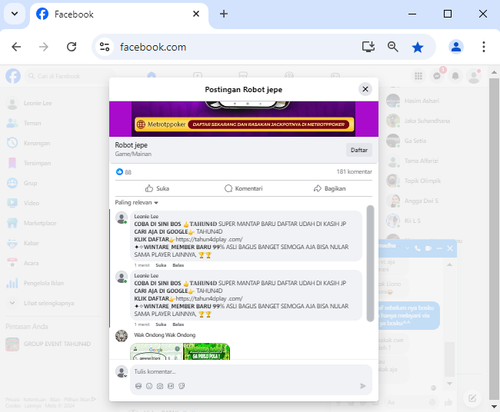Open the account profile picture menu
Image resolution: width=500 pixels, height=412 pixels.
click(474, 76)
